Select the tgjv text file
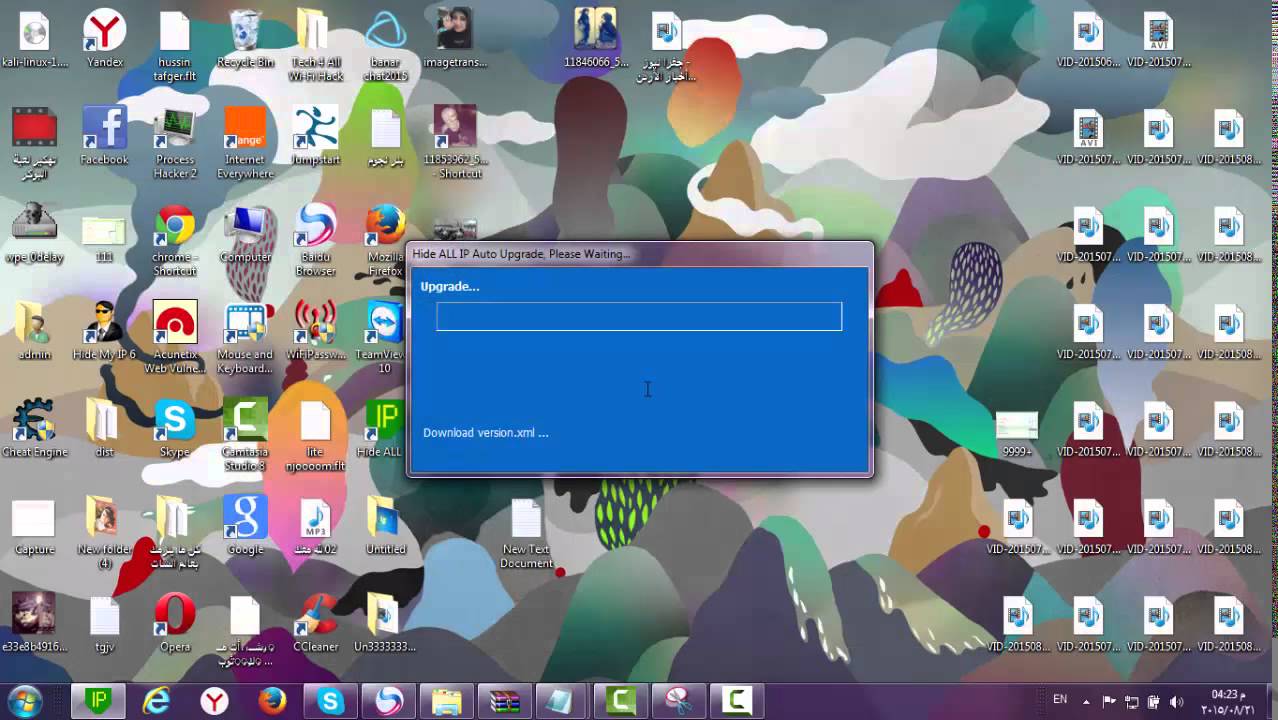 coord(104,622)
